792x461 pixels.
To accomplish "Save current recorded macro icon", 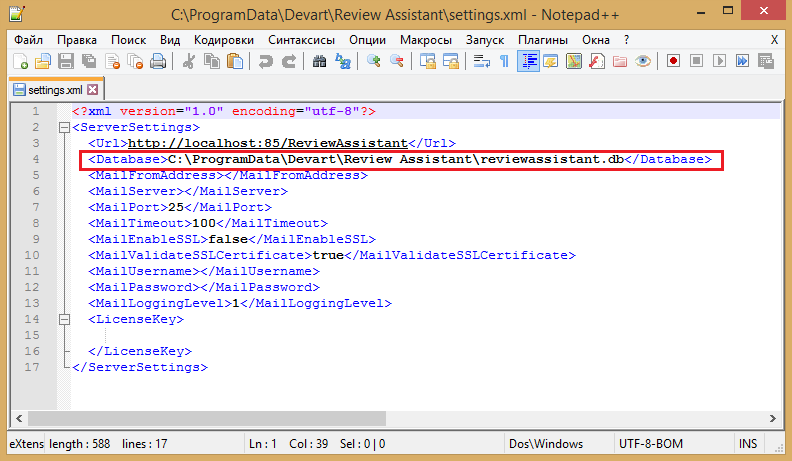I will pos(766,62).
